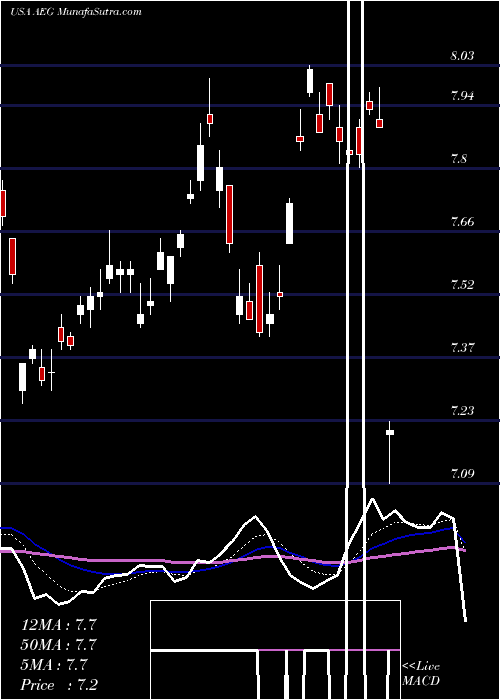Click the 12MA : 7.7 readout
Image resolution: width=500 pixels, height=700 pixels.
point(59,624)
